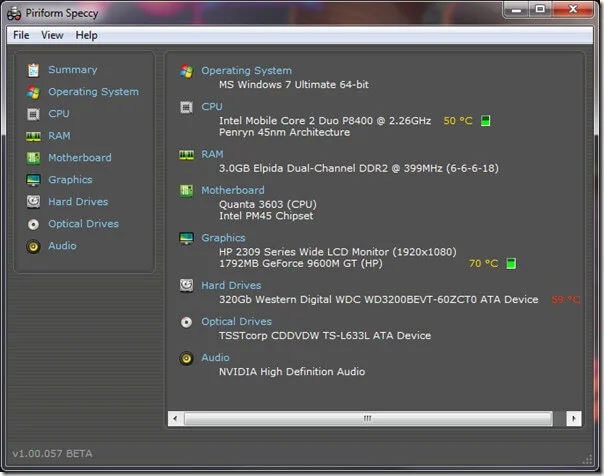Open the Optical Drives heading in main panel

click(x=236, y=322)
